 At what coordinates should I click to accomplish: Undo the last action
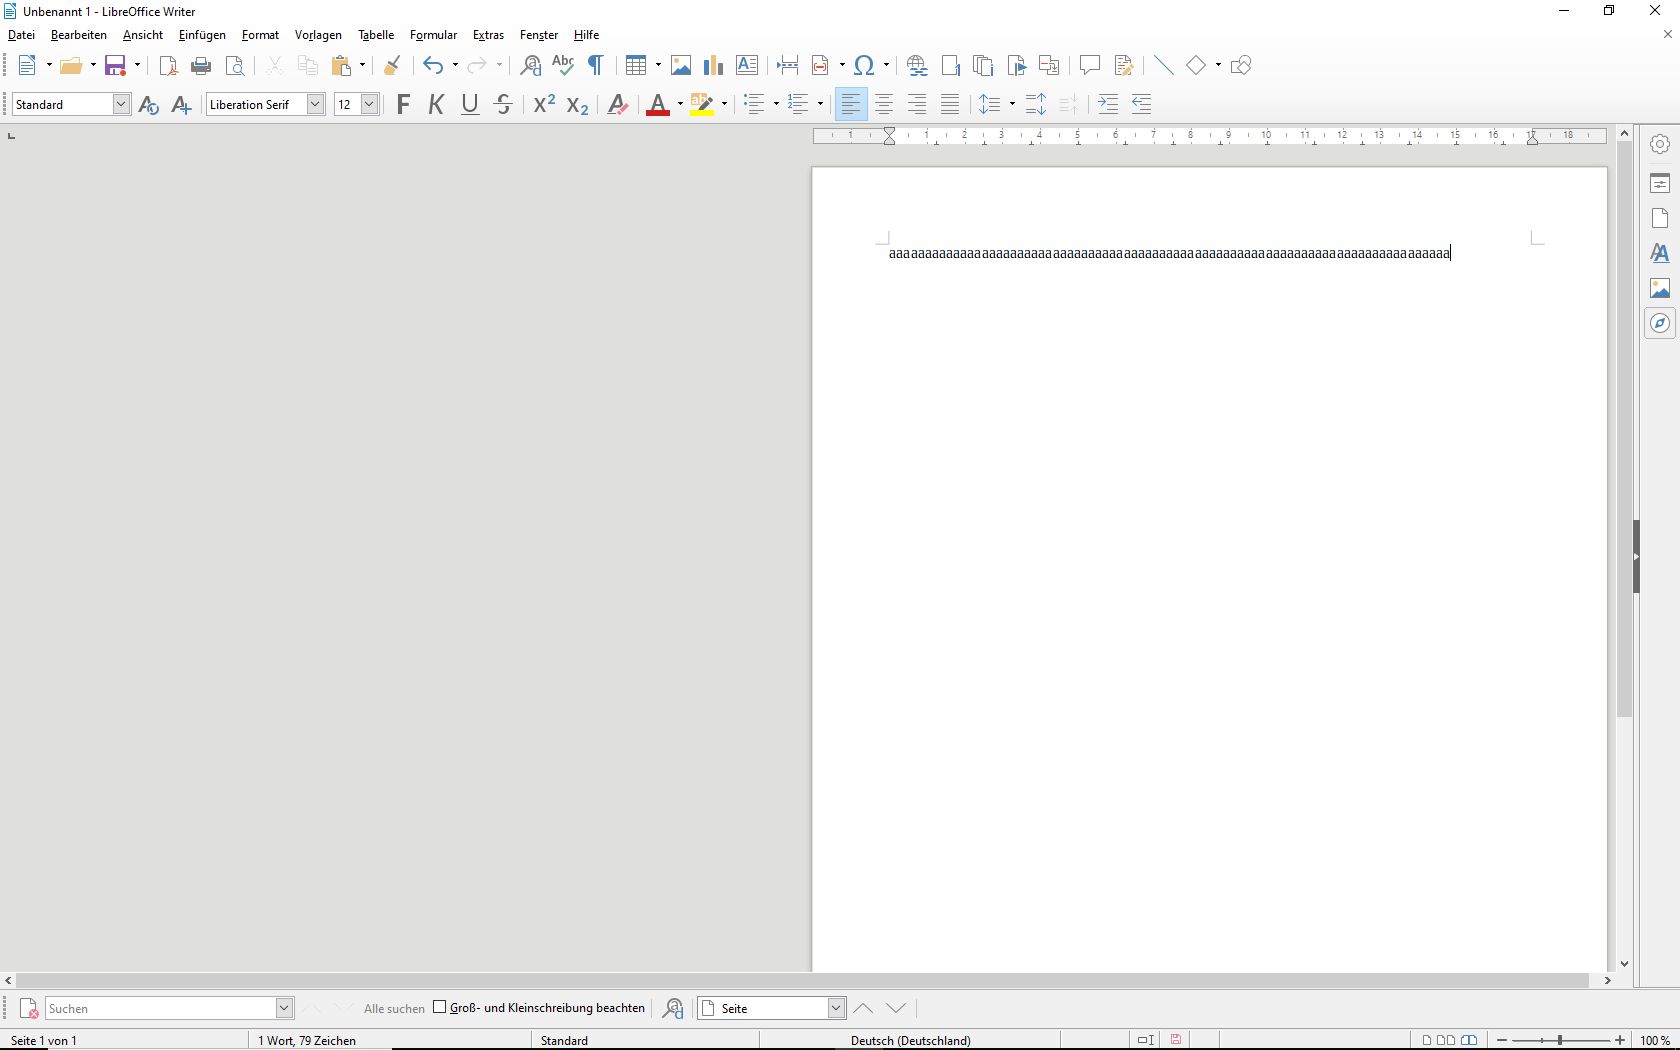(433, 66)
